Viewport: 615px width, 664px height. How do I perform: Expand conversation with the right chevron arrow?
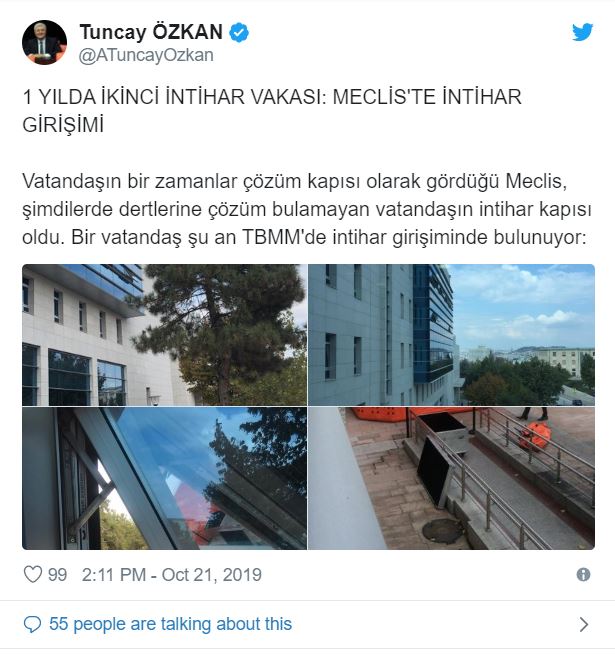tap(584, 624)
